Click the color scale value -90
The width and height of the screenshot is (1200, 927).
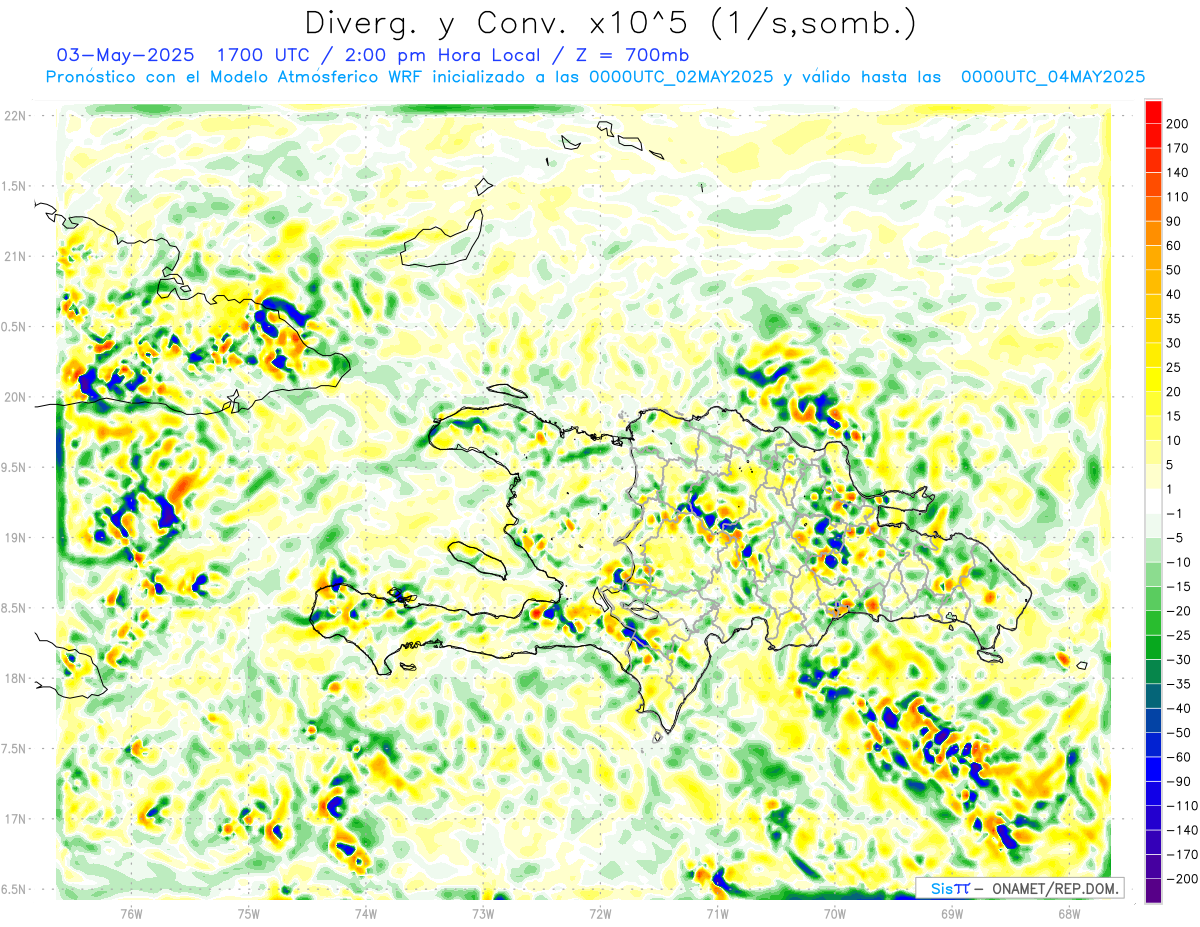click(1179, 781)
